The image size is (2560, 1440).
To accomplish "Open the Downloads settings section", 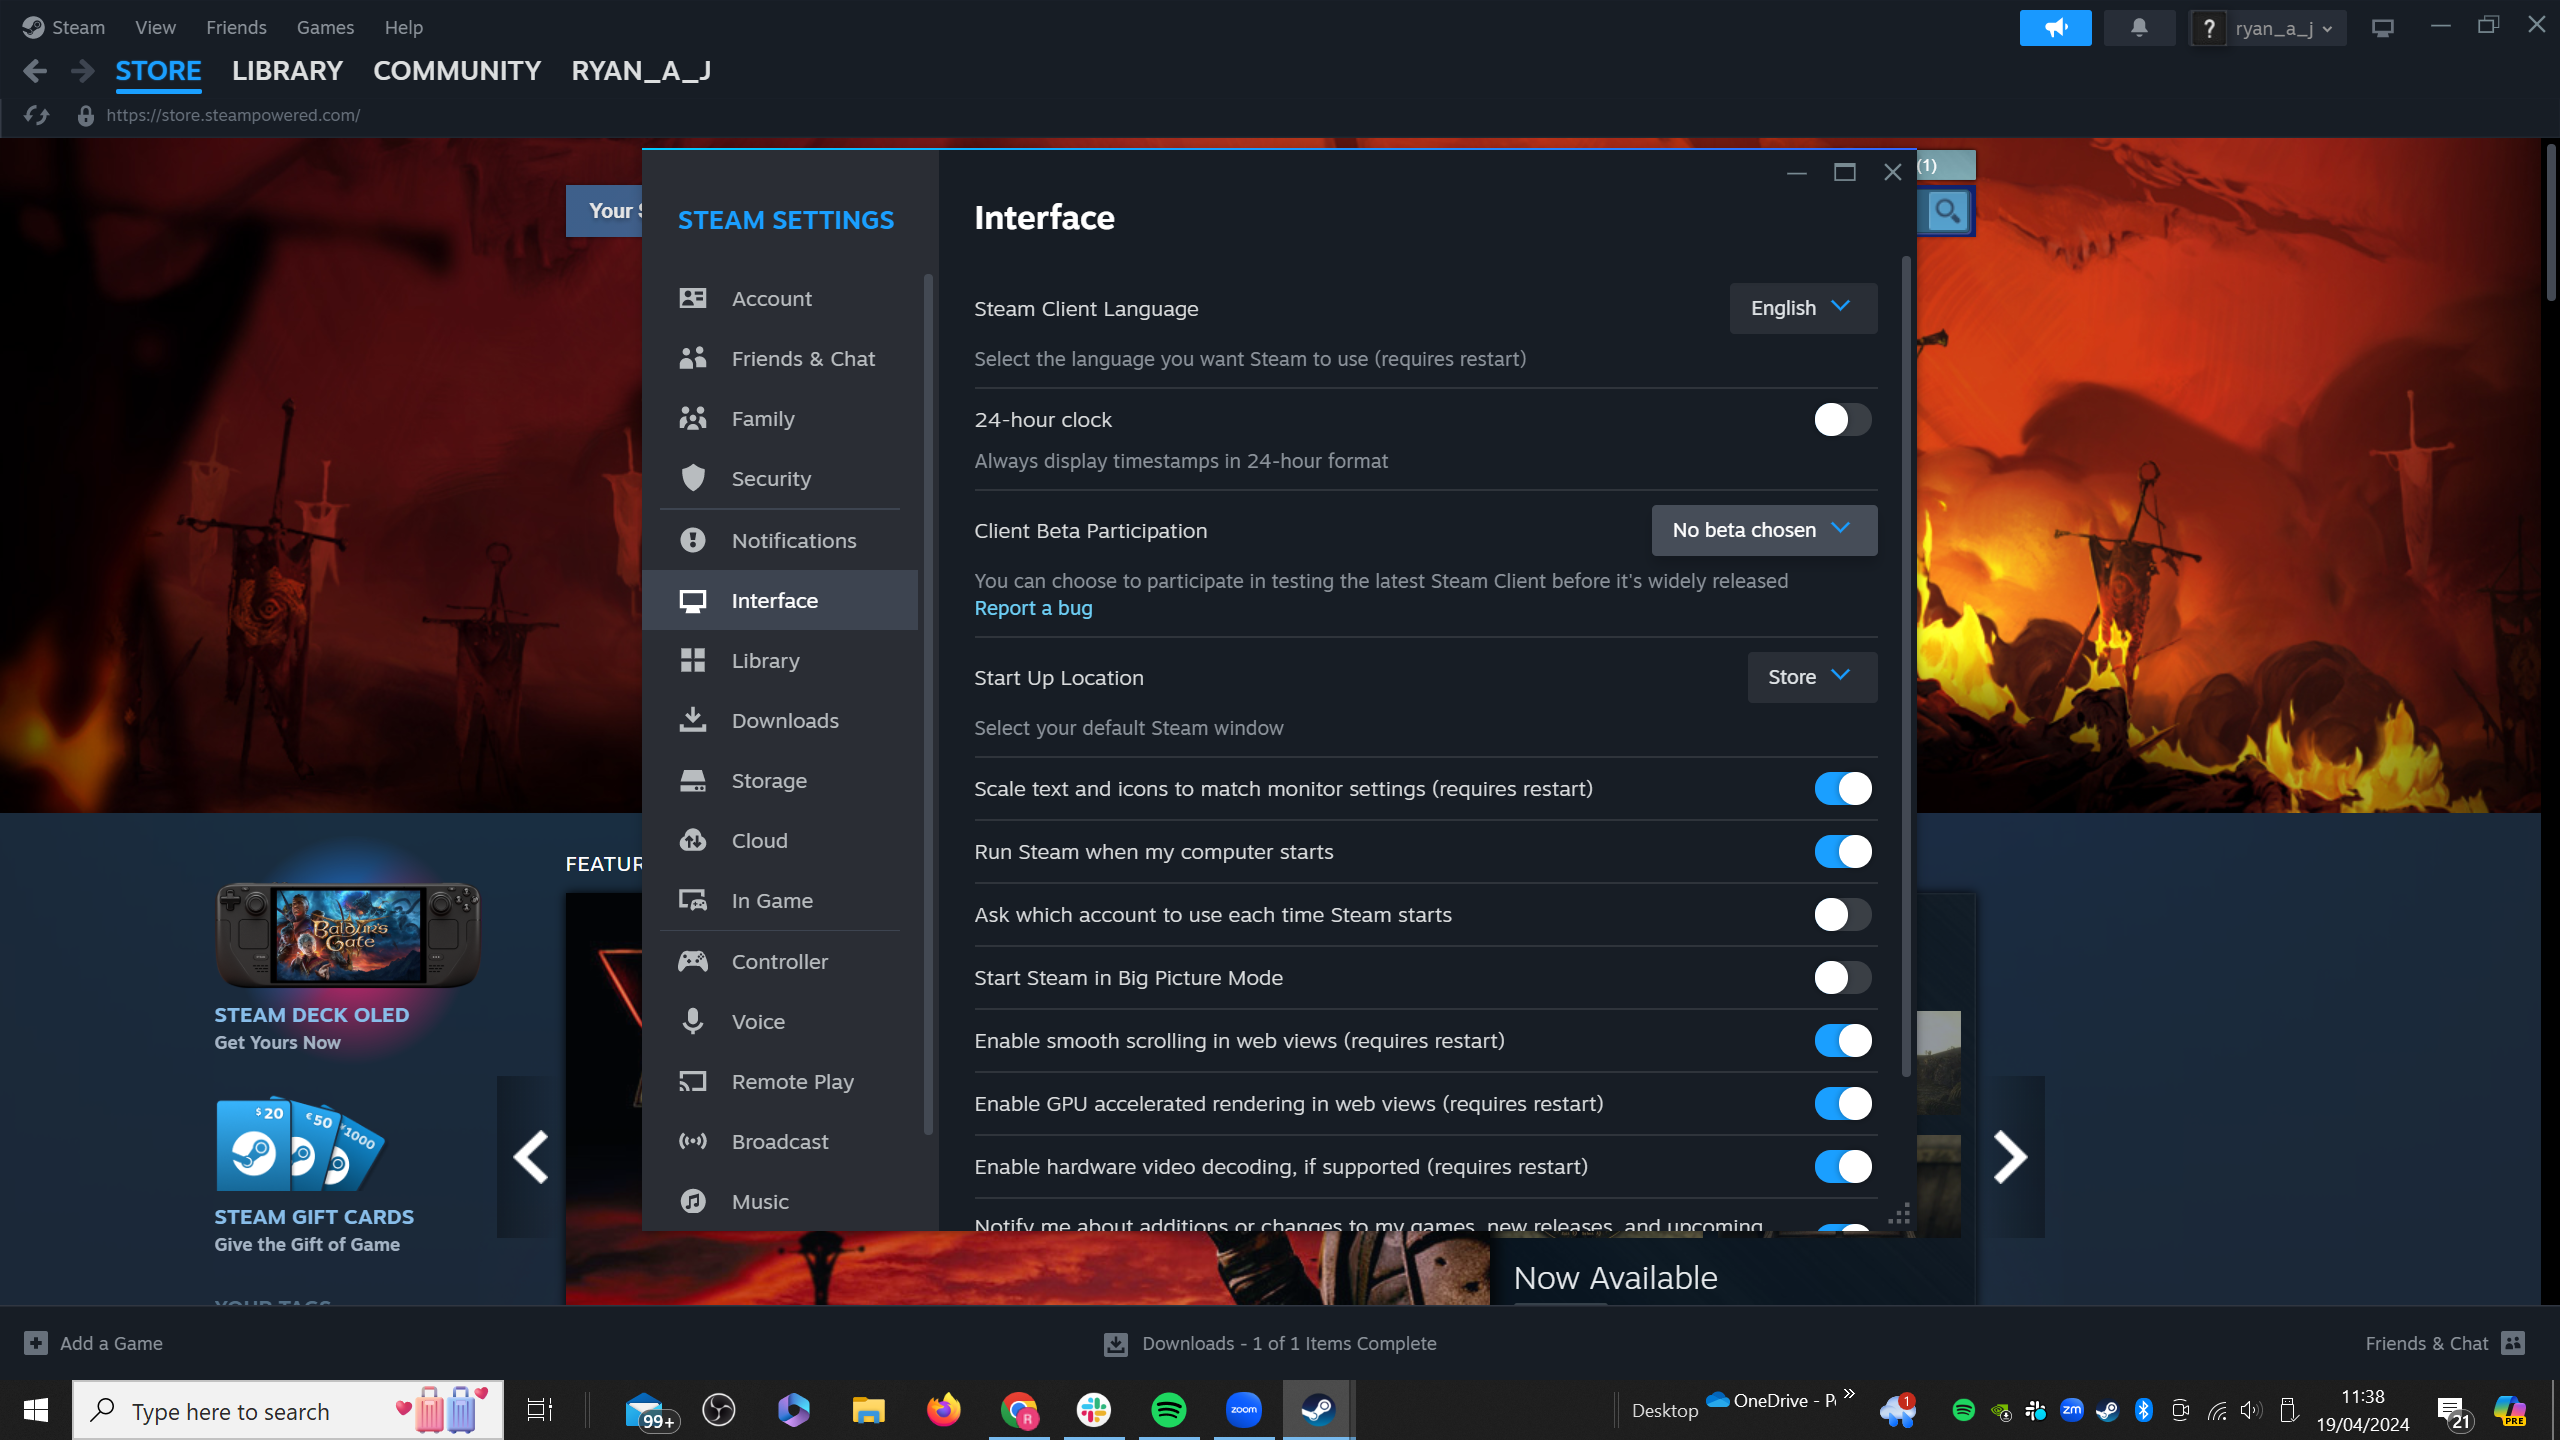I will [780, 720].
